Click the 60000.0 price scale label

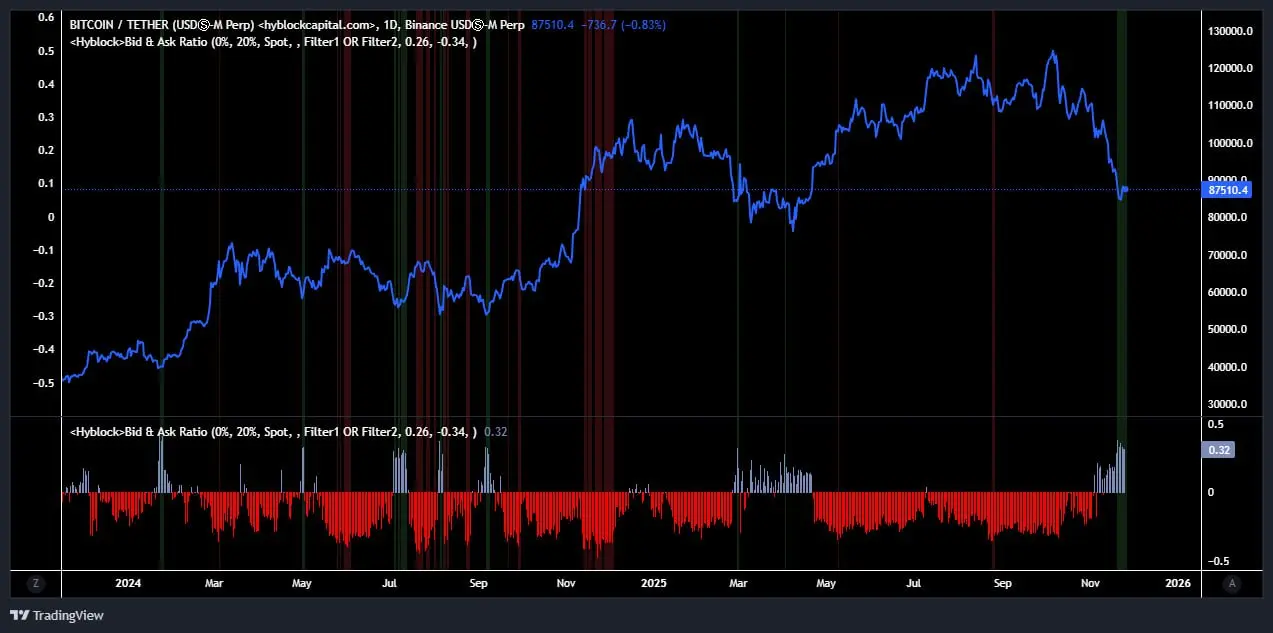[x=1229, y=292]
